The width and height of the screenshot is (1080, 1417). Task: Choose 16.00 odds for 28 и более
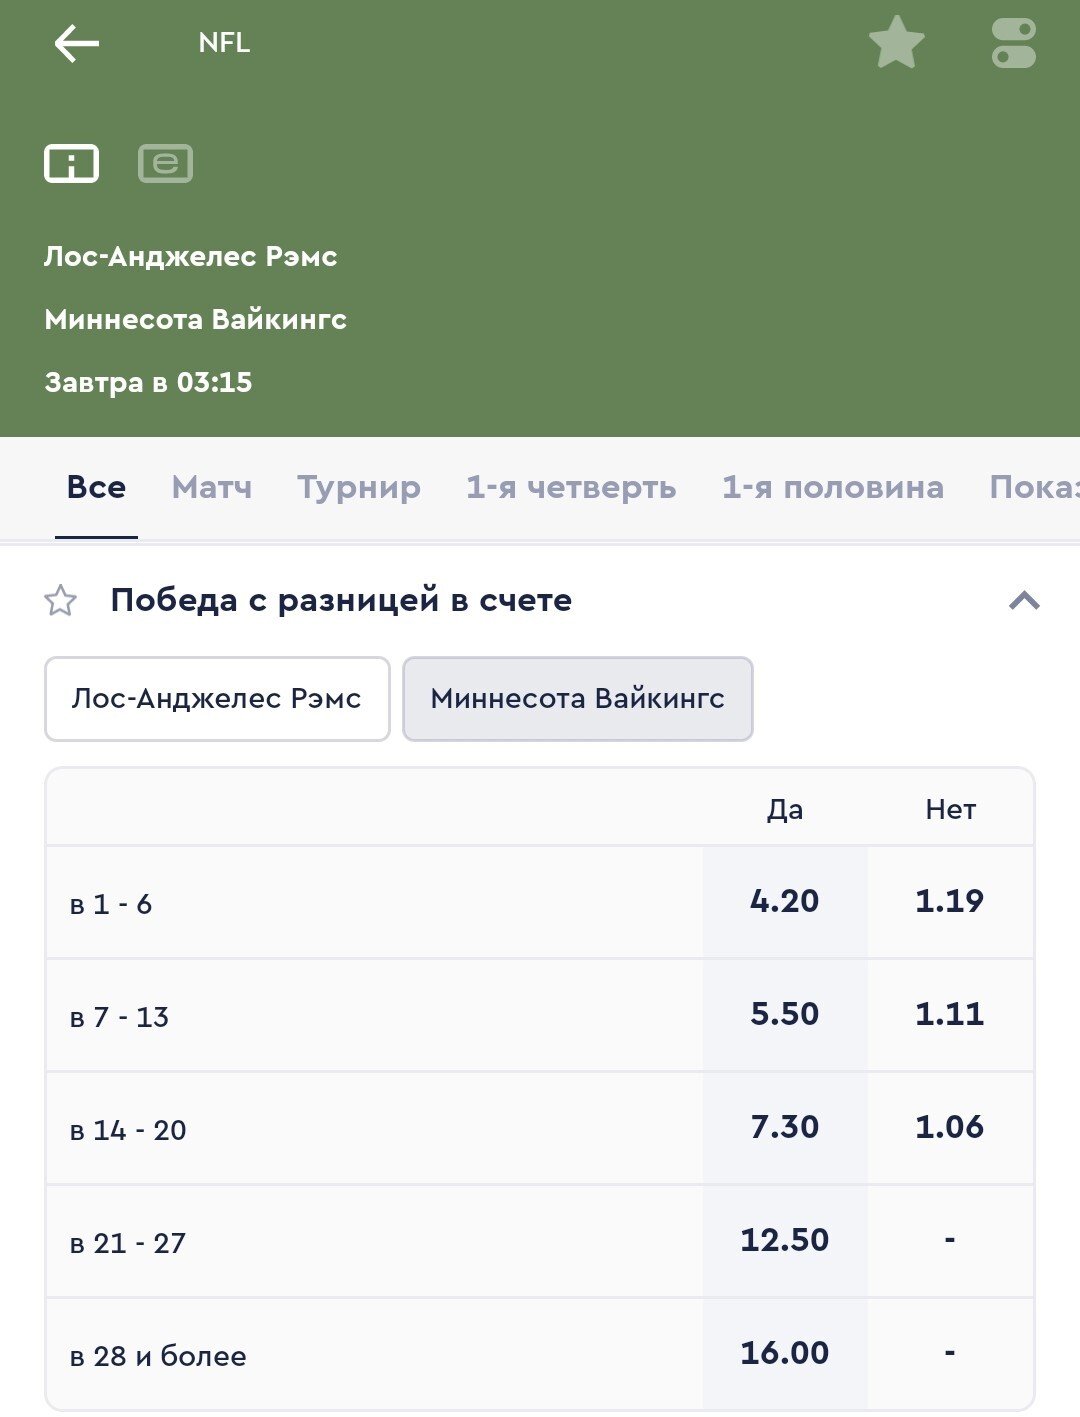coord(785,1354)
